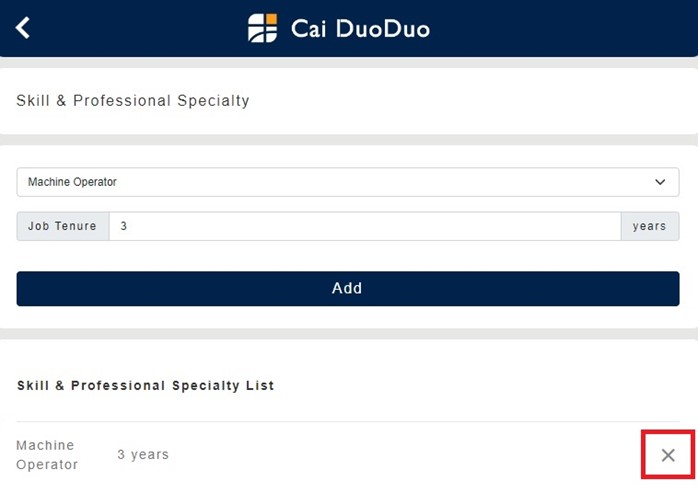The height and width of the screenshot is (504, 698).
Task: Click the empty right side of the navy header
Action: (x=580, y=28)
